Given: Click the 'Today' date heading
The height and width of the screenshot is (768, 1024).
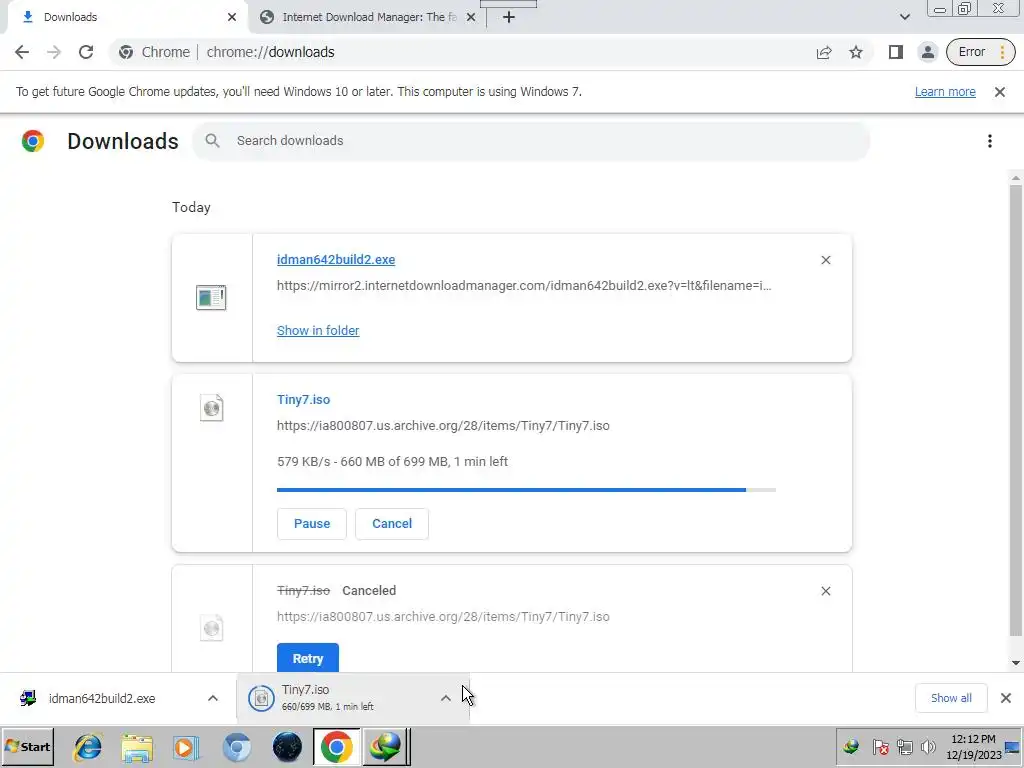Looking at the screenshot, I should (x=191, y=208).
